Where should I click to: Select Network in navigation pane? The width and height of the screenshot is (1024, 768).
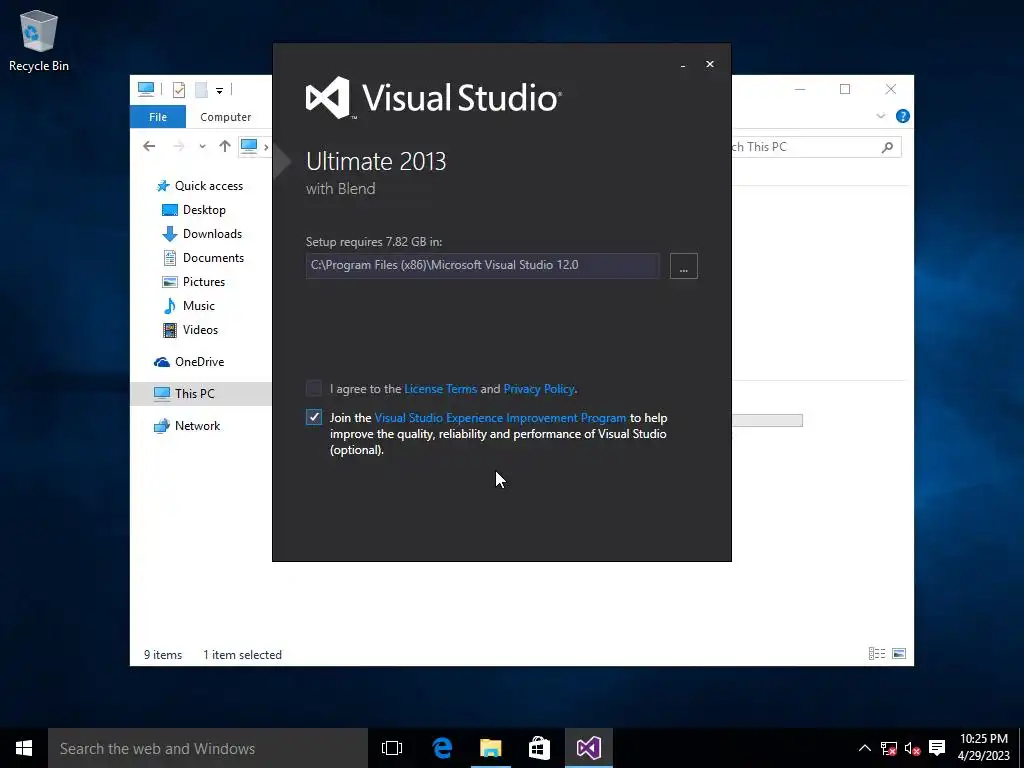187,426
